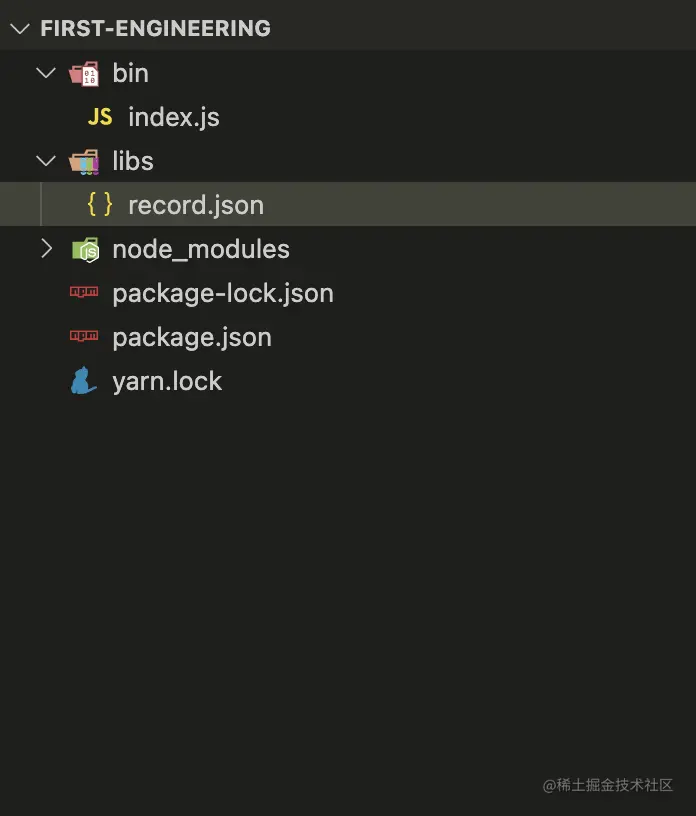696x816 pixels.
Task: Click the node_modules Node.js folder icon
Action: point(85,250)
